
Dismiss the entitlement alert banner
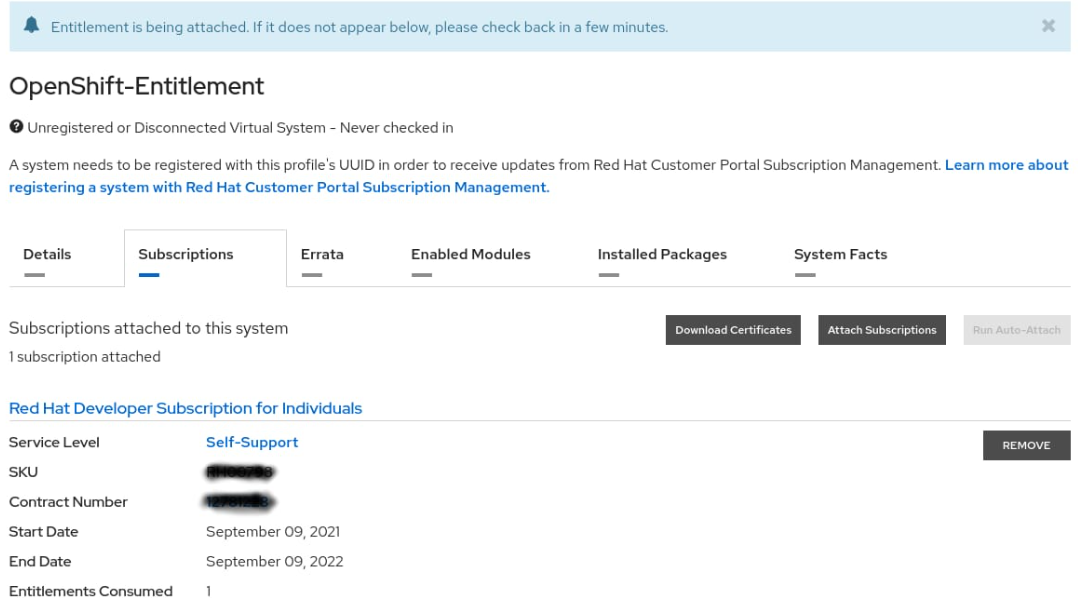click(1048, 26)
